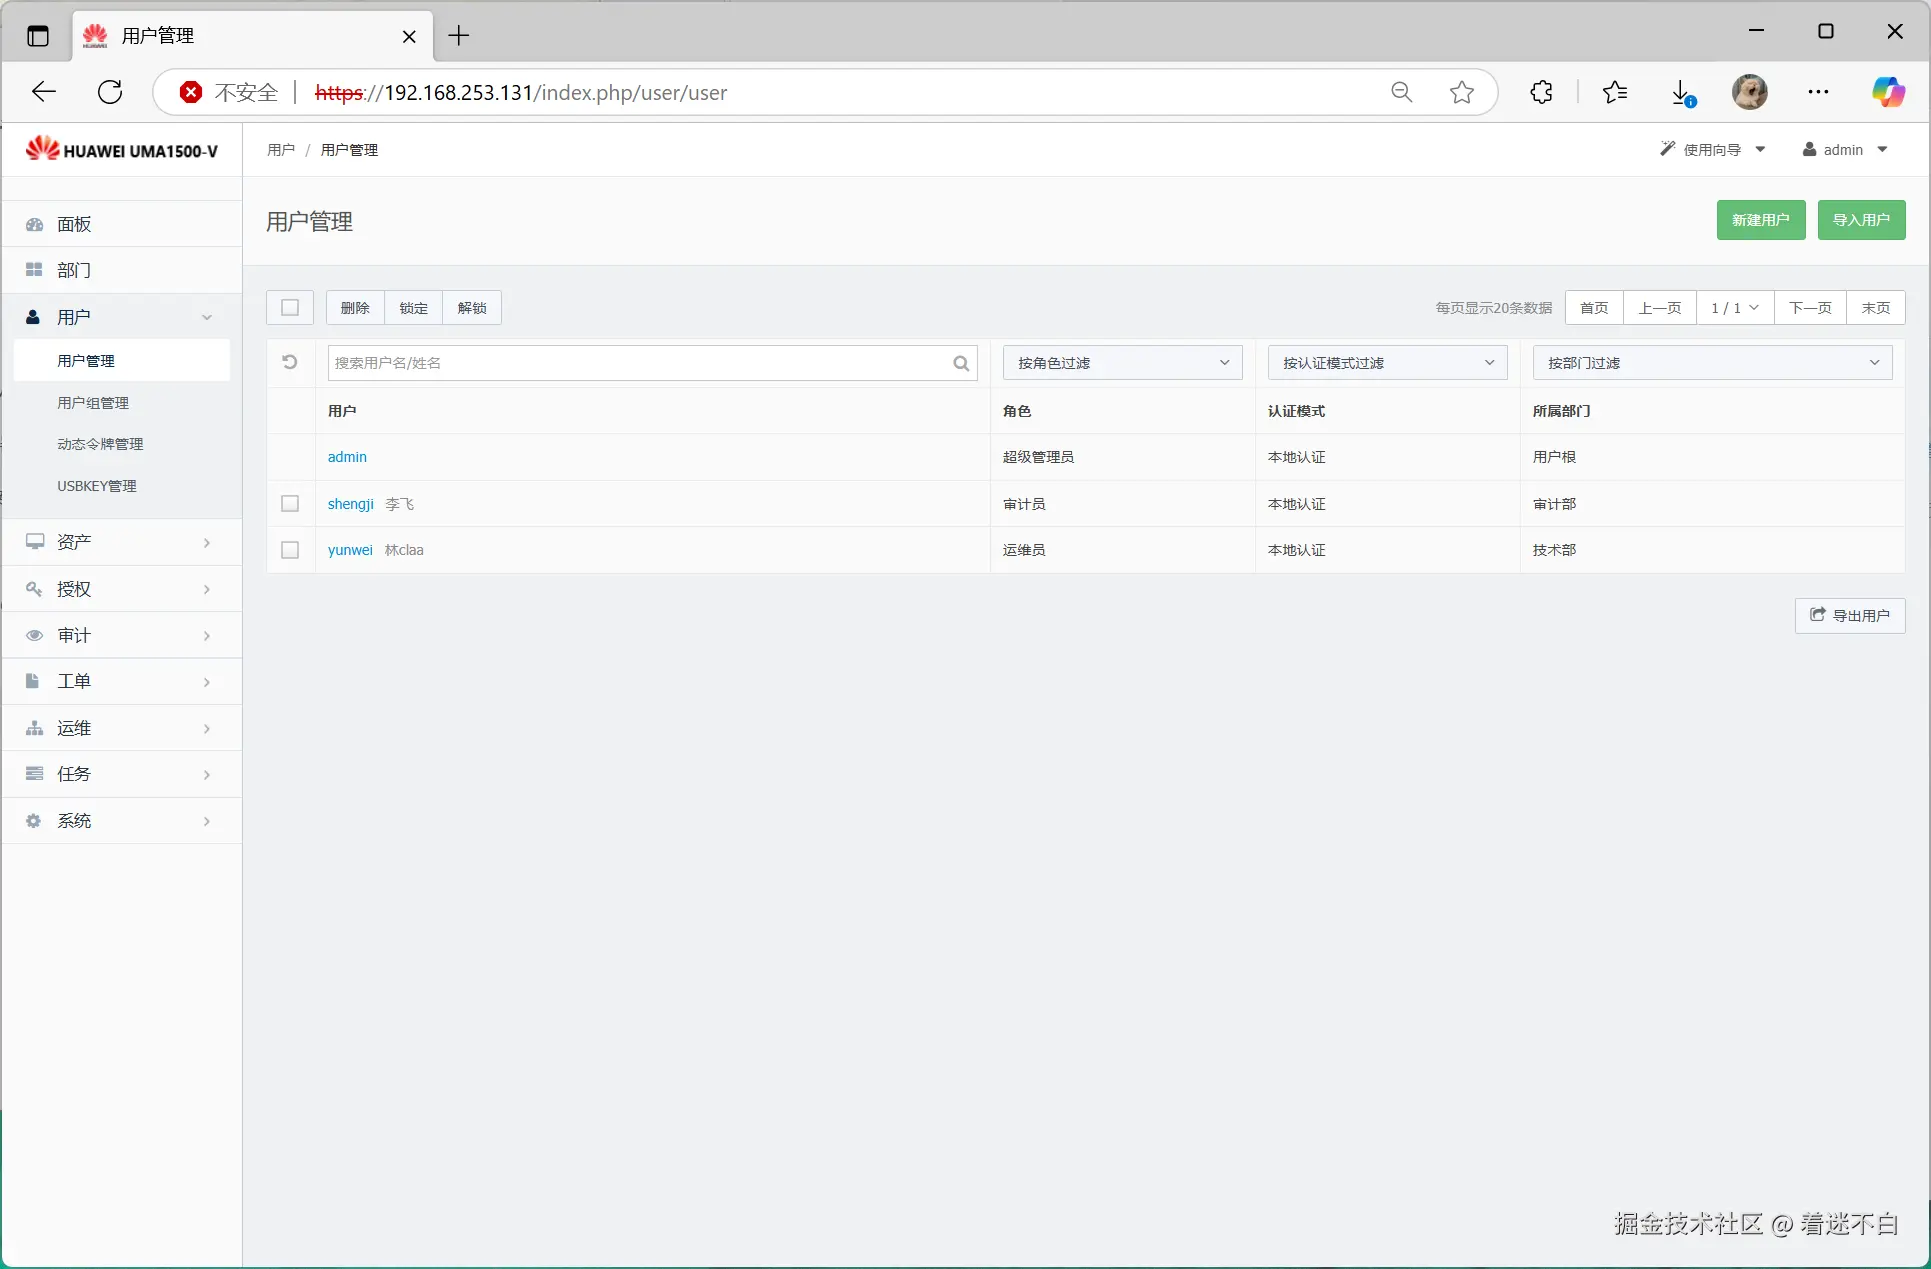This screenshot has width=1931, height=1269.
Task: Open the 用户组管理 submenu item
Action: click(93, 403)
